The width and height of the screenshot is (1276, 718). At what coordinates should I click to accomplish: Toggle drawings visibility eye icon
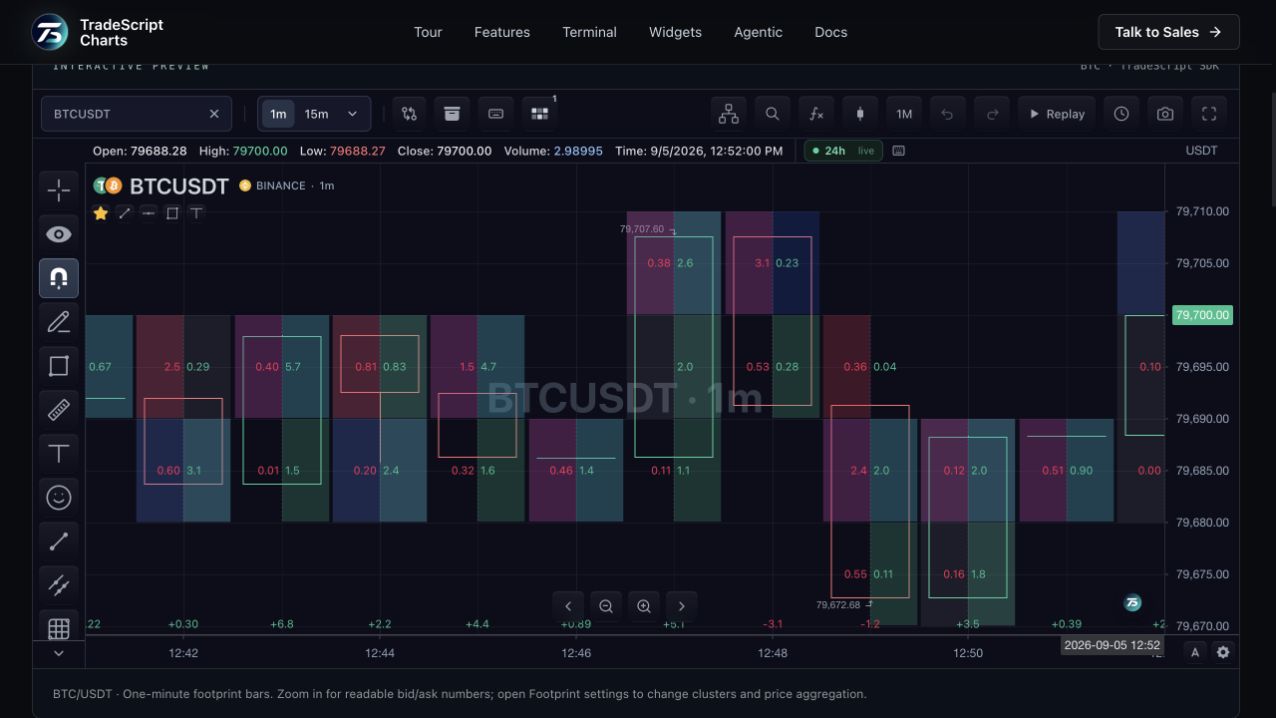(x=59, y=234)
